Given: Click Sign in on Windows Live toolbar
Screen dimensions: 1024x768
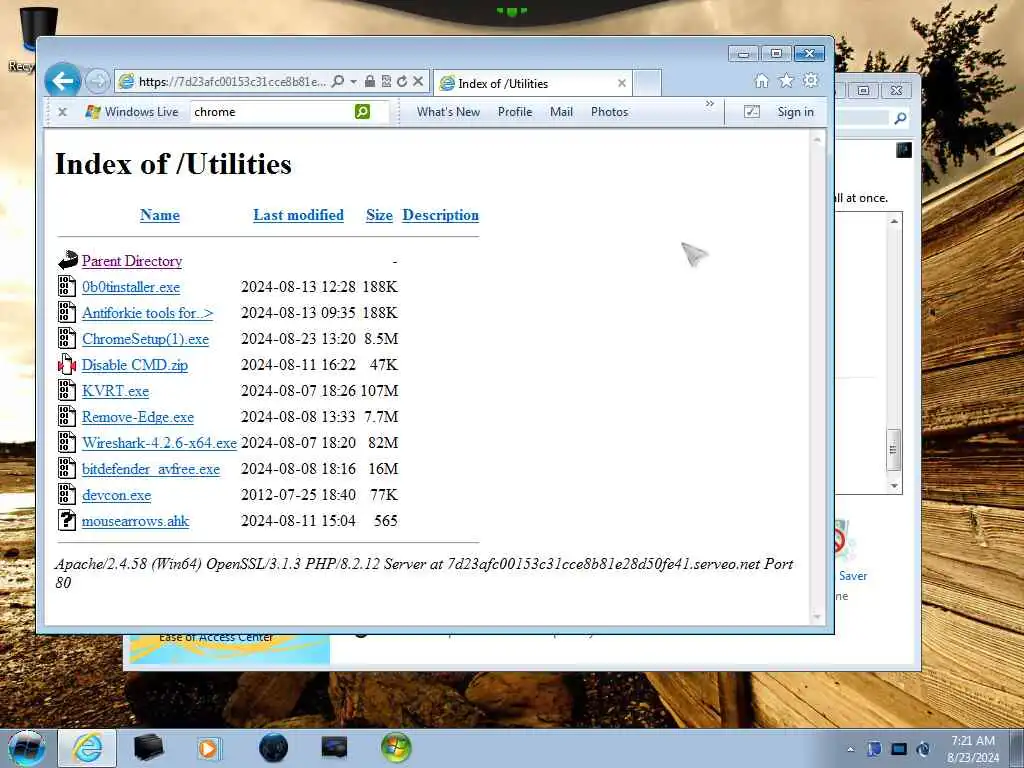Looking at the screenshot, I should (x=795, y=112).
